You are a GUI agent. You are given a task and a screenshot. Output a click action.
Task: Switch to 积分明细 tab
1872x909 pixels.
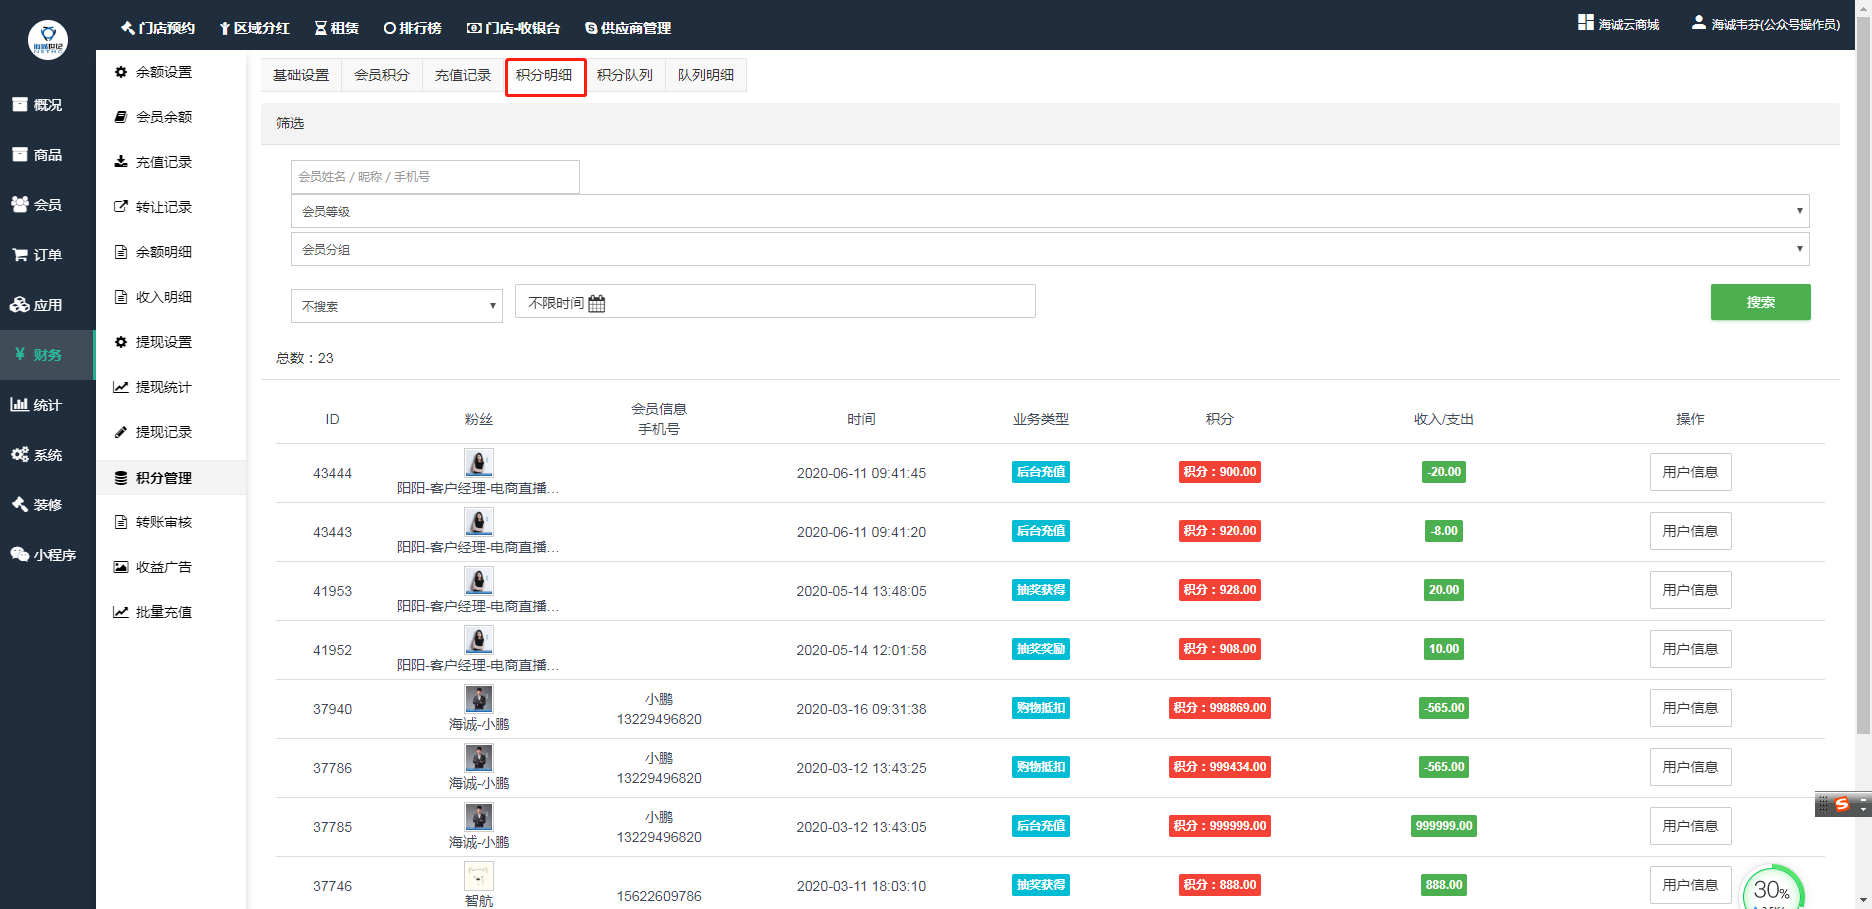[545, 75]
